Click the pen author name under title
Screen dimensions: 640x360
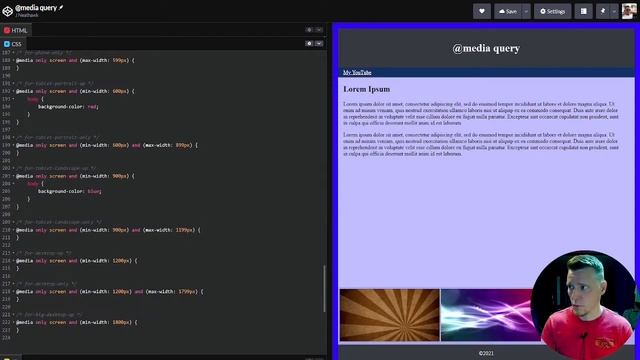tap(27, 15)
